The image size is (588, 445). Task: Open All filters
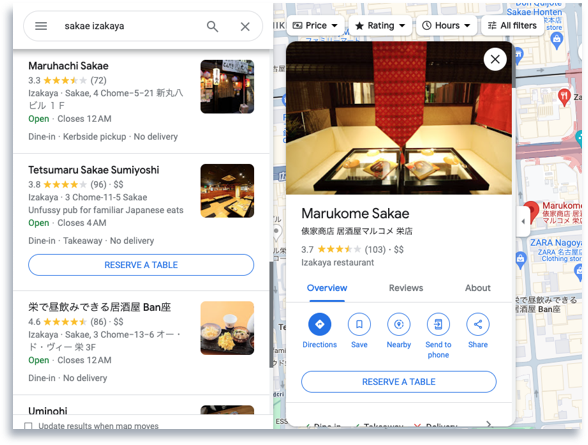pyautogui.click(x=512, y=25)
